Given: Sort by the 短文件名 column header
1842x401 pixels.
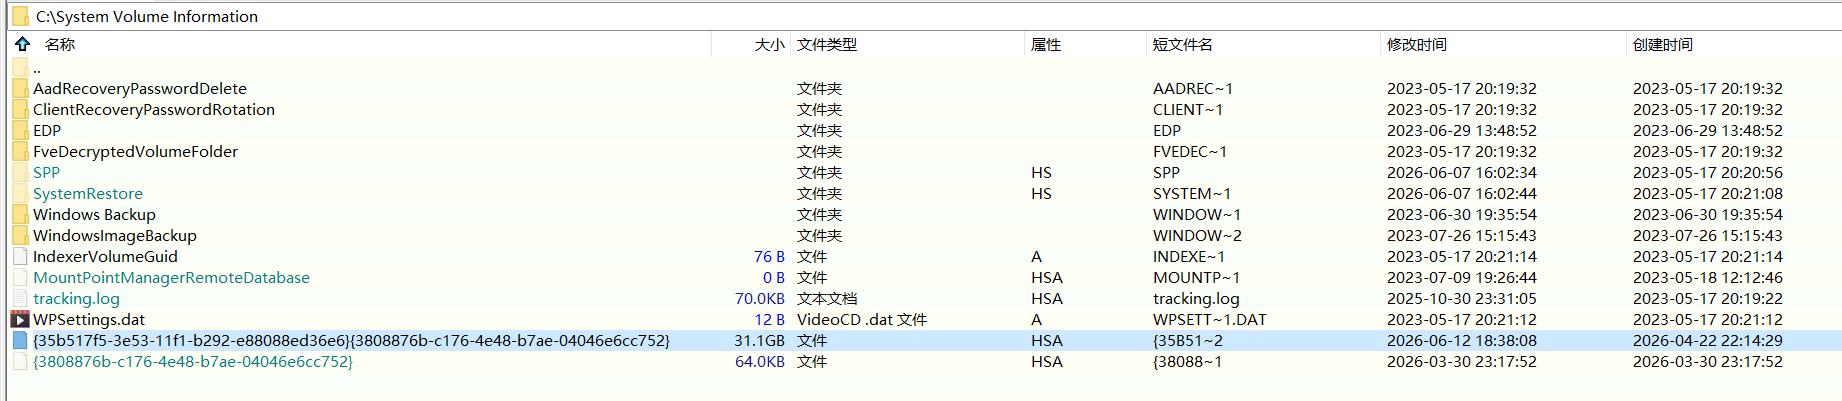Looking at the screenshot, I should 1183,44.
